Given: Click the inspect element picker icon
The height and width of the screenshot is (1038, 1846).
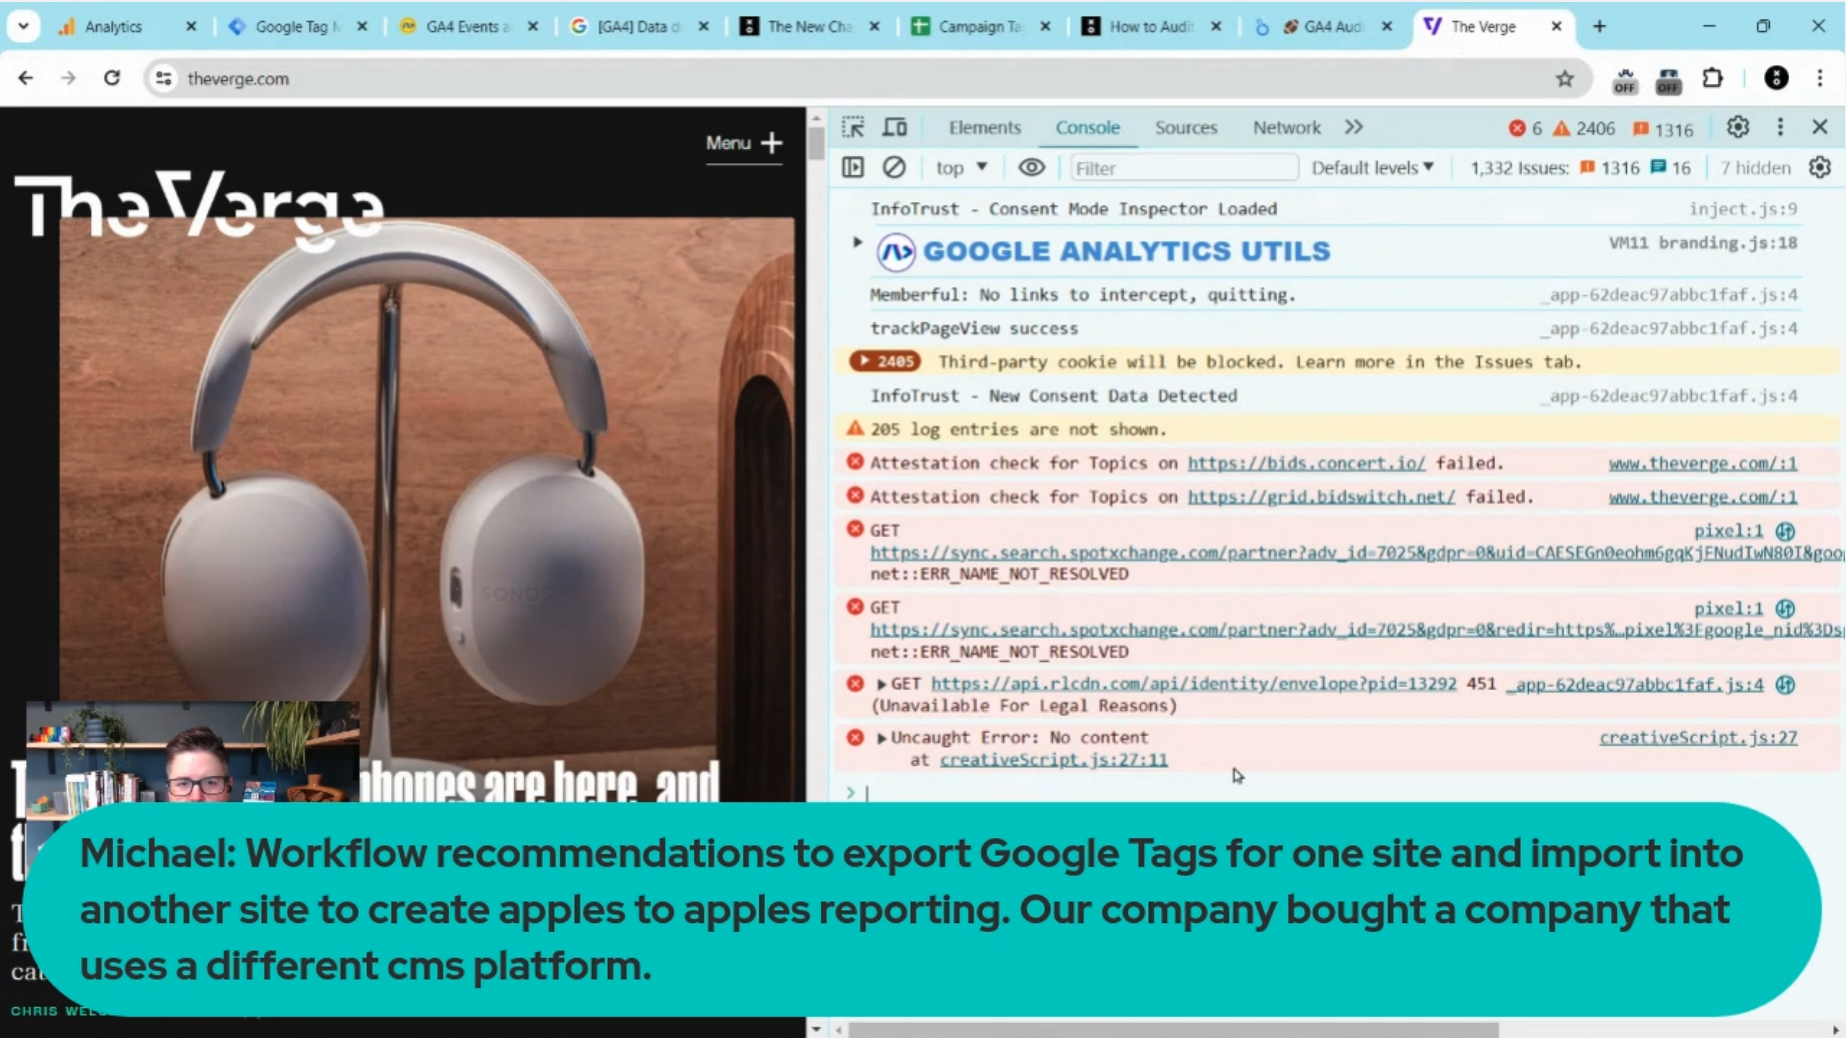Looking at the screenshot, I should click(853, 127).
